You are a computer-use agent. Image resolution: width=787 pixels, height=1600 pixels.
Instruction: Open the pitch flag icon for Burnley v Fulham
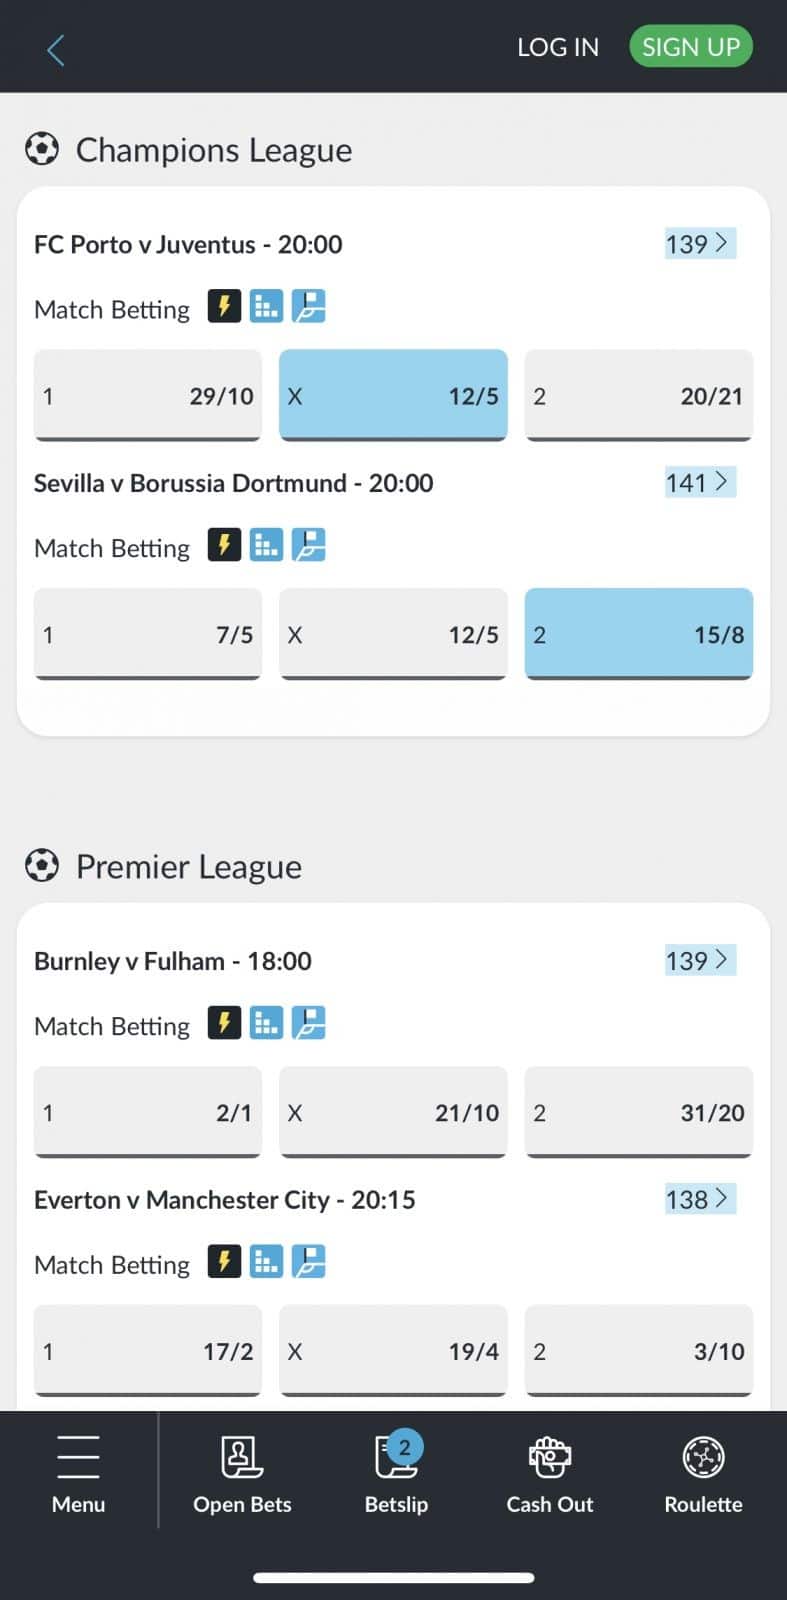pos(309,1023)
